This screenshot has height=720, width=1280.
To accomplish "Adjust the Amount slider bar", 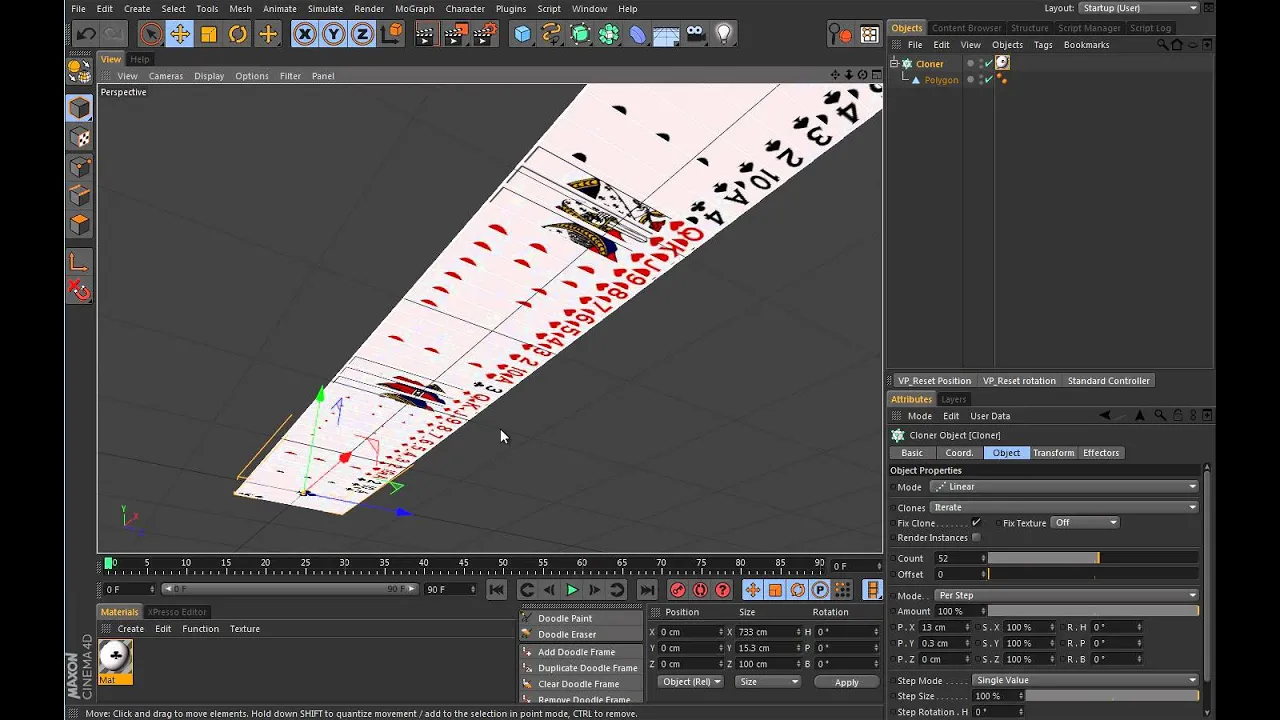I will (x=1092, y=611).
